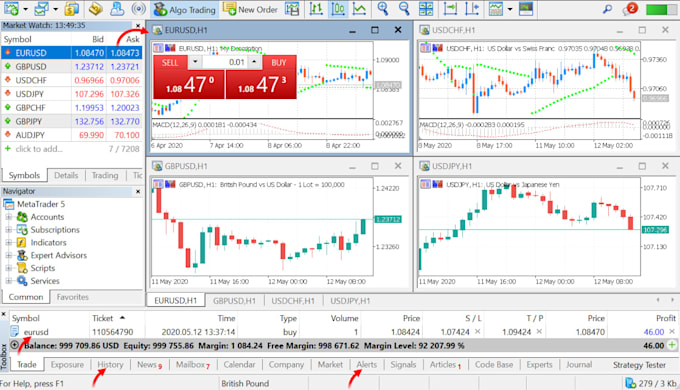Remove the S/L with its X
The height and width of the screenshot is (390, 680).
(477, 331)
